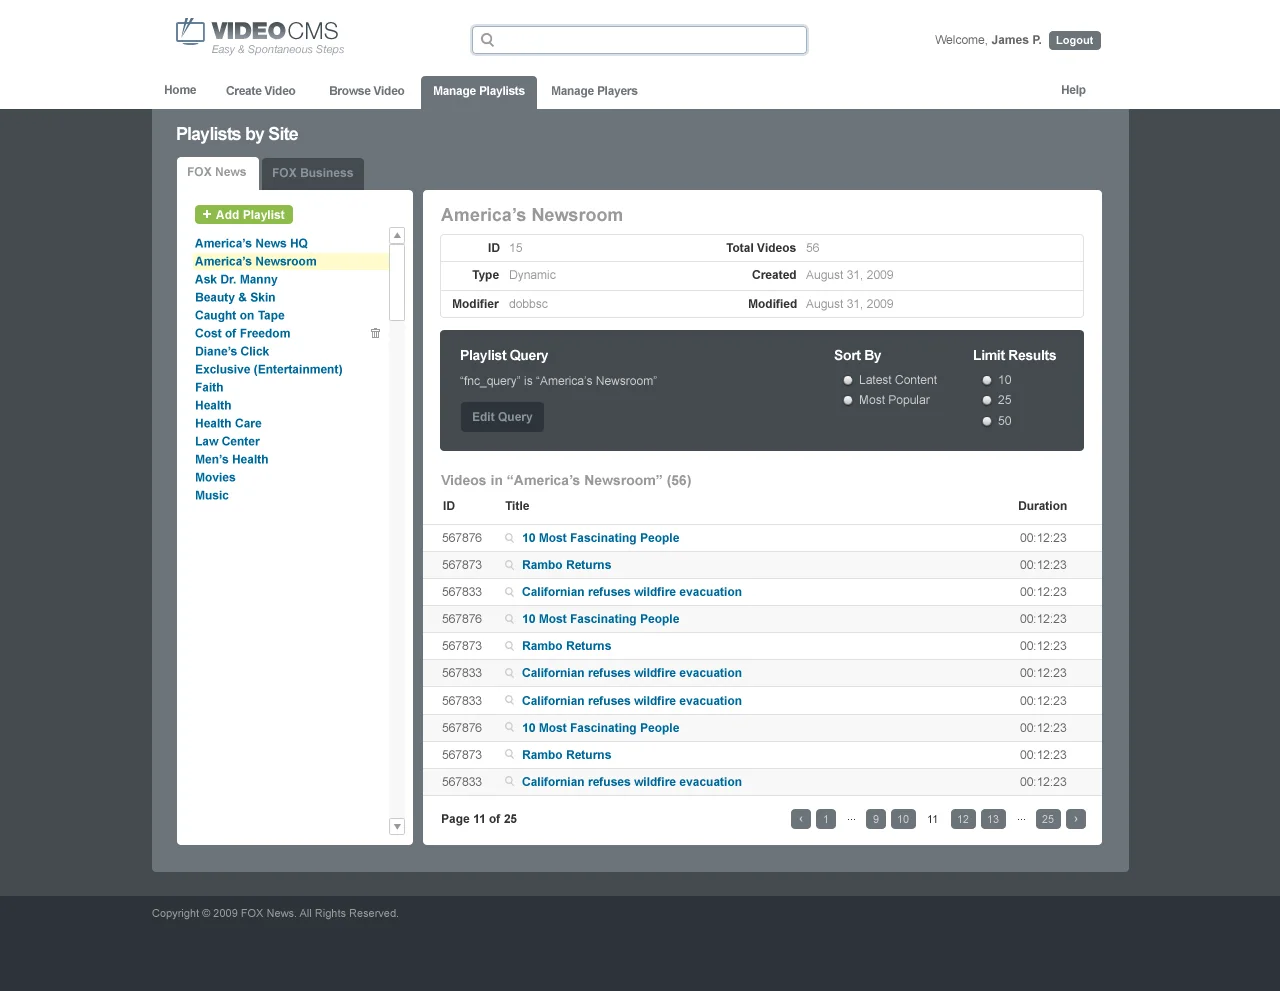Click the playlist list scrollbar thumb
Image resolution: width=1280 pixels, height=991 pixels.
pos(397,282)
